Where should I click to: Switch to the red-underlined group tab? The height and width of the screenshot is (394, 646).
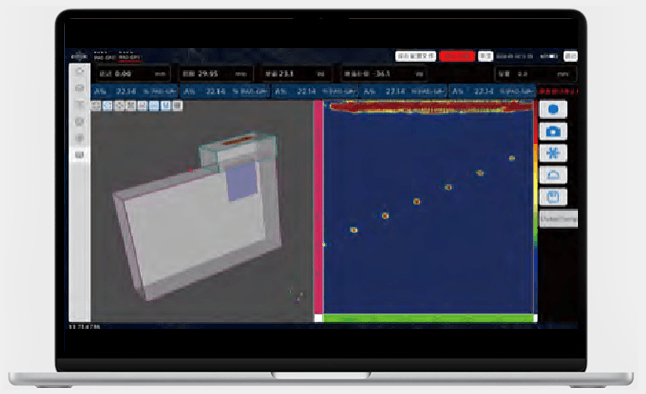pyautogui.click(x=129, y=56)
